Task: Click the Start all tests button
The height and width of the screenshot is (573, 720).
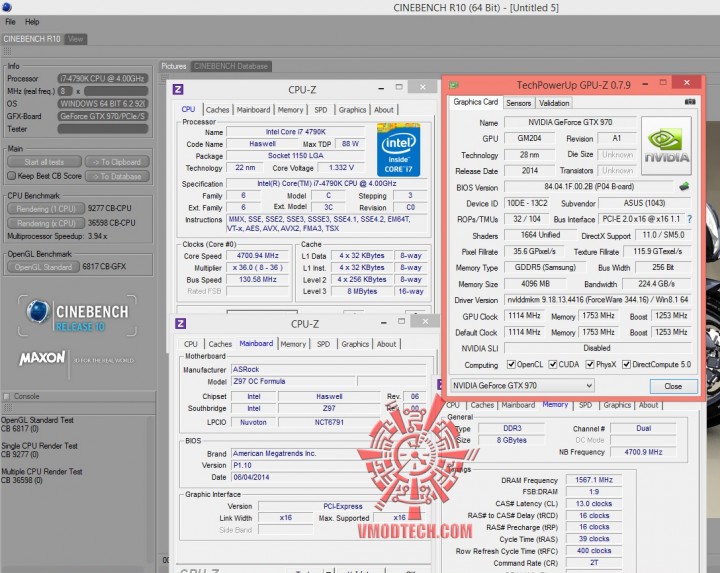Action: 45,162
